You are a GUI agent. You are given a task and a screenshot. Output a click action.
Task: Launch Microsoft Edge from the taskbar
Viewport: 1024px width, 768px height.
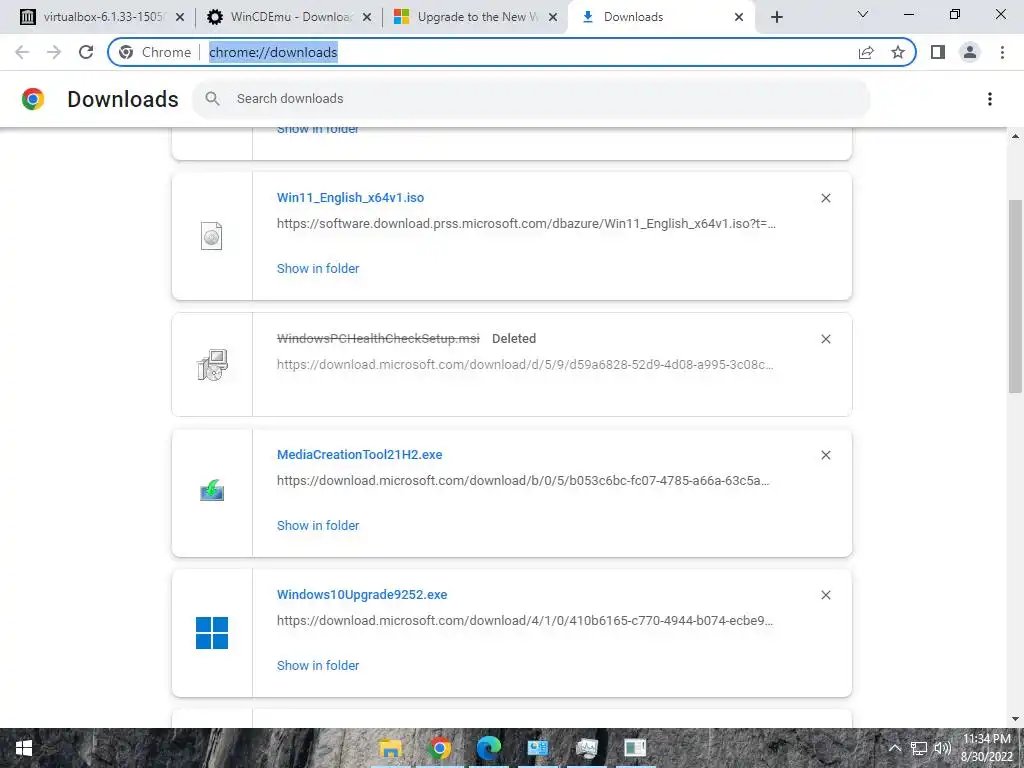pyautogui.click(x=488, y=748)
